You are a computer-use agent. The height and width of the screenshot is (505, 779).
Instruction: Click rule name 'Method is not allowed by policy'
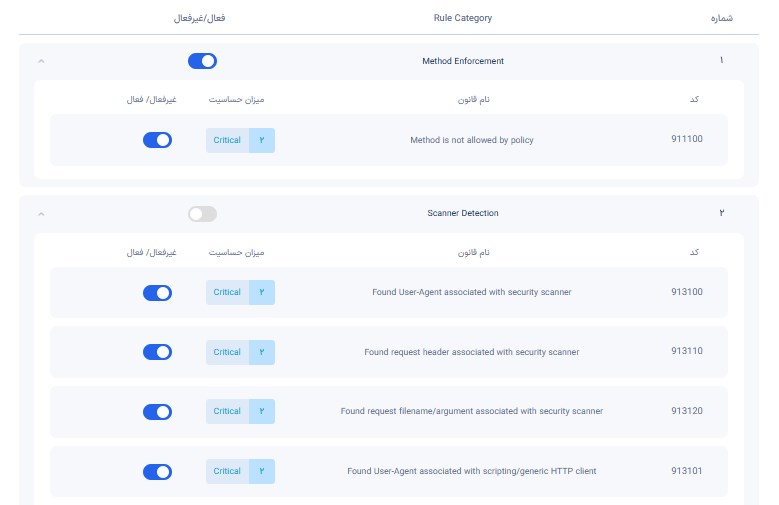[x=472, y=140]
